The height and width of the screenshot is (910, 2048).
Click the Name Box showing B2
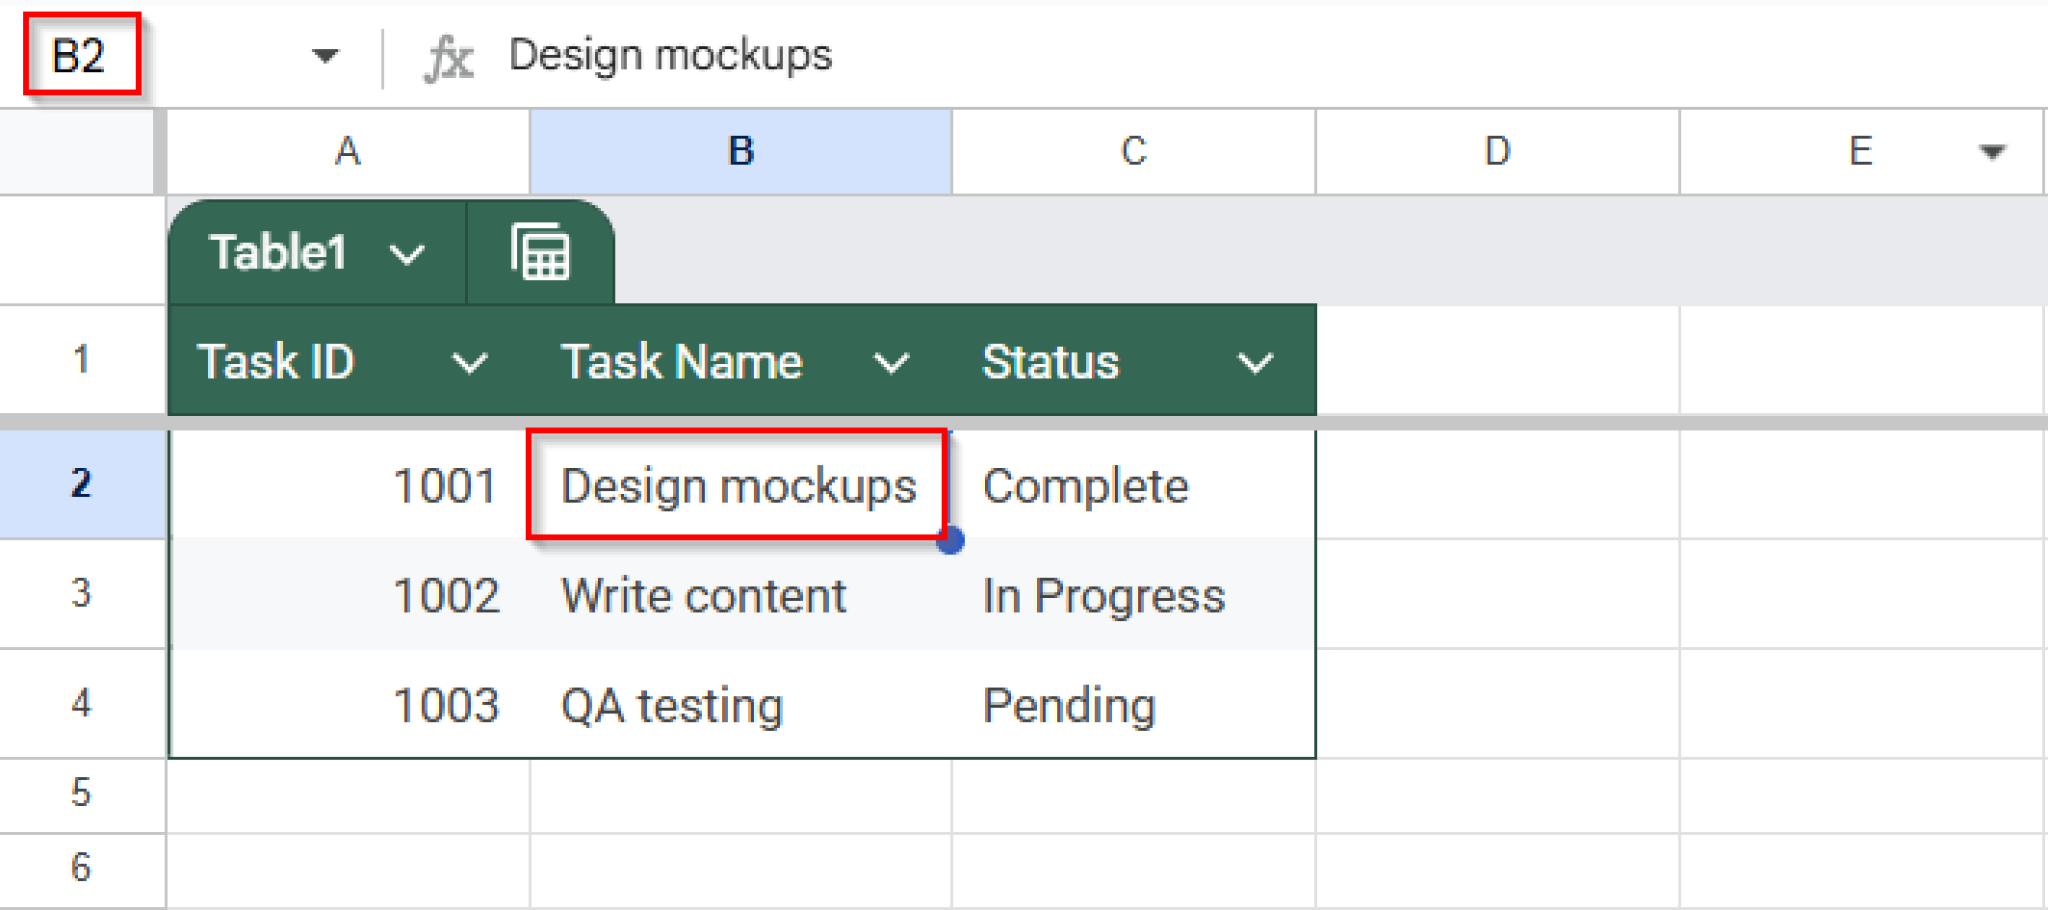tap(81, 55)
